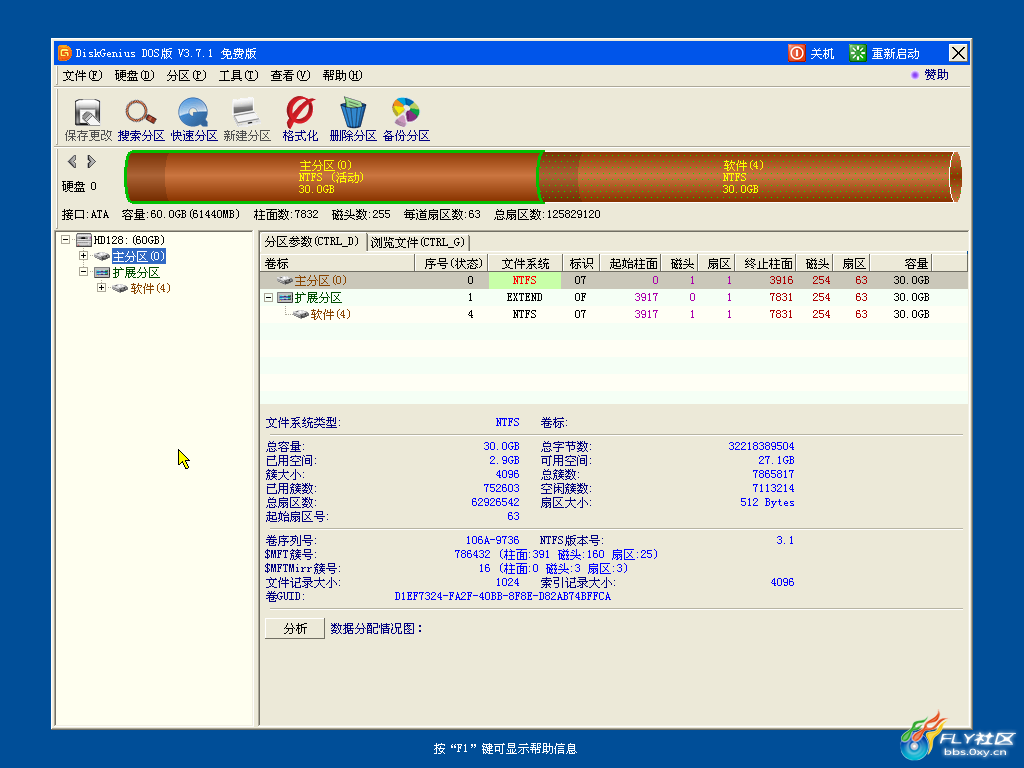The height and width of the screenshot is (768, 1024).
Task: Click the 删除分区 delete partition icon
Action: click(353, 112)
